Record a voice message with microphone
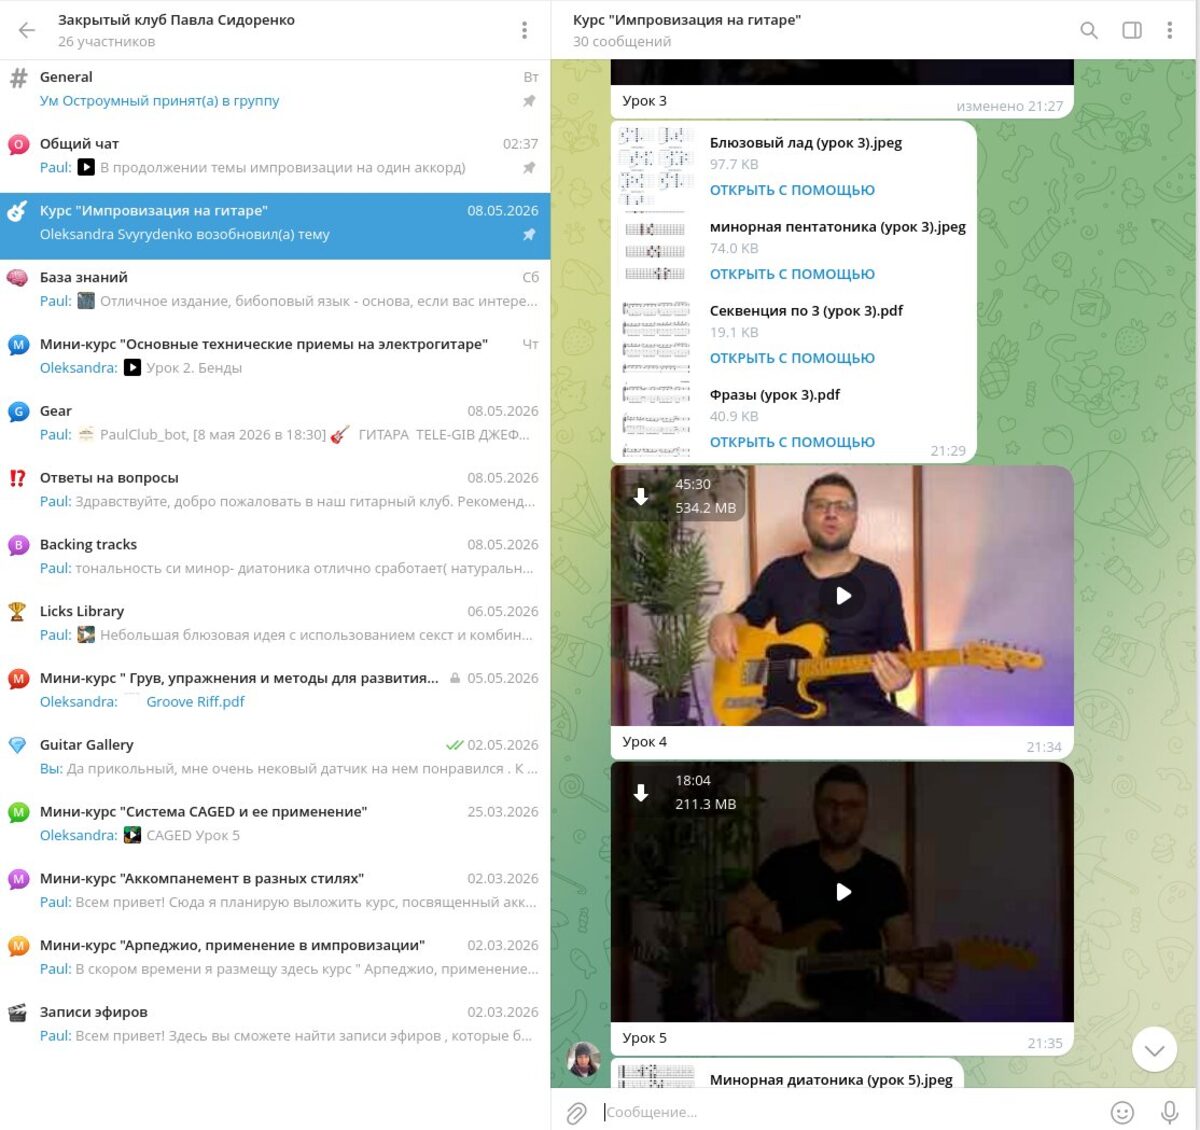The height and width of the screenshot is (1130, 1200). pyautogui.click(x=1169, y=1112)
